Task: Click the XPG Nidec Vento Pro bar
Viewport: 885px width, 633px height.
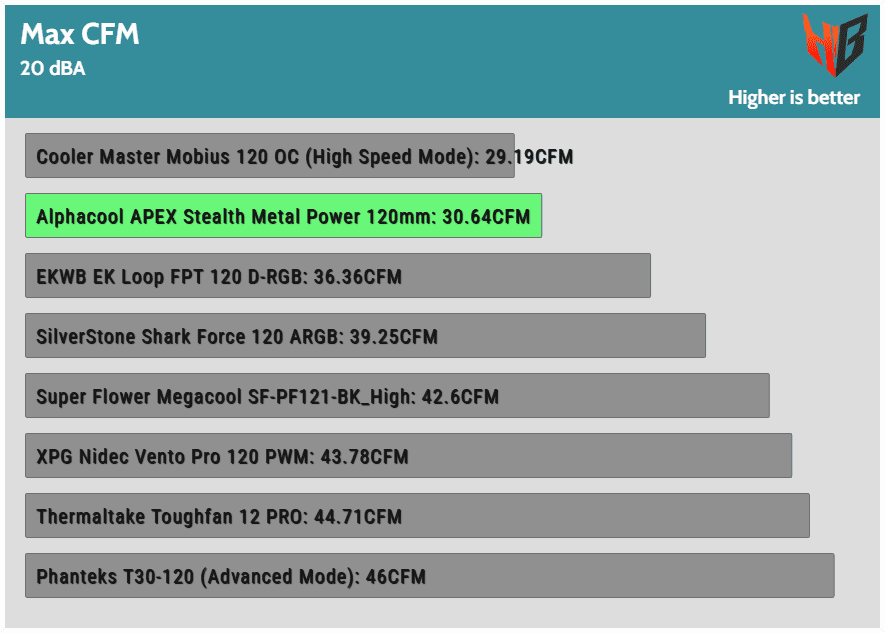Action: click(409, 456)
